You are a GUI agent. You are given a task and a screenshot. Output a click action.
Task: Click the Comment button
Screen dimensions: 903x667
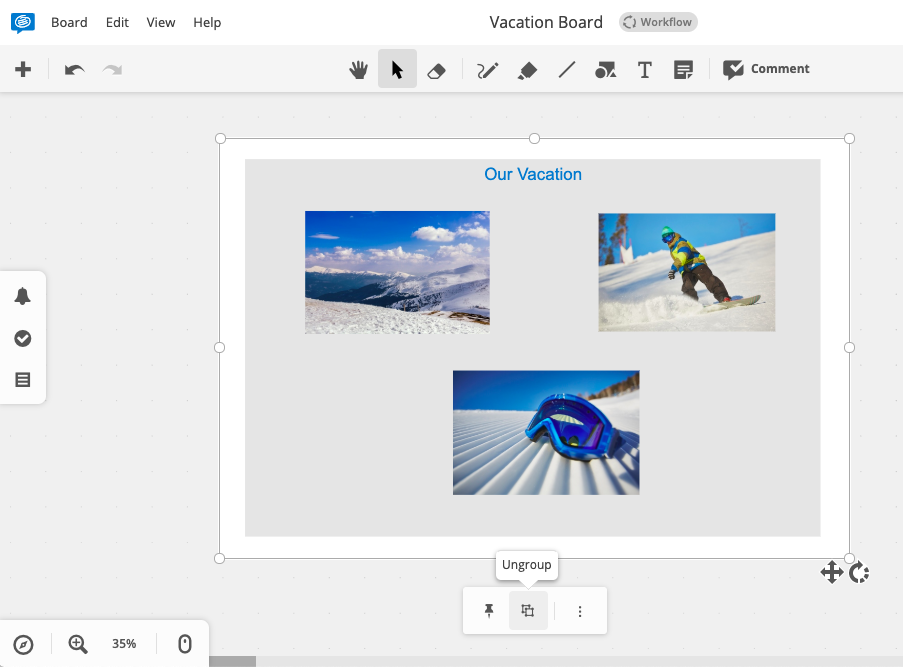[x=767, y=69]
